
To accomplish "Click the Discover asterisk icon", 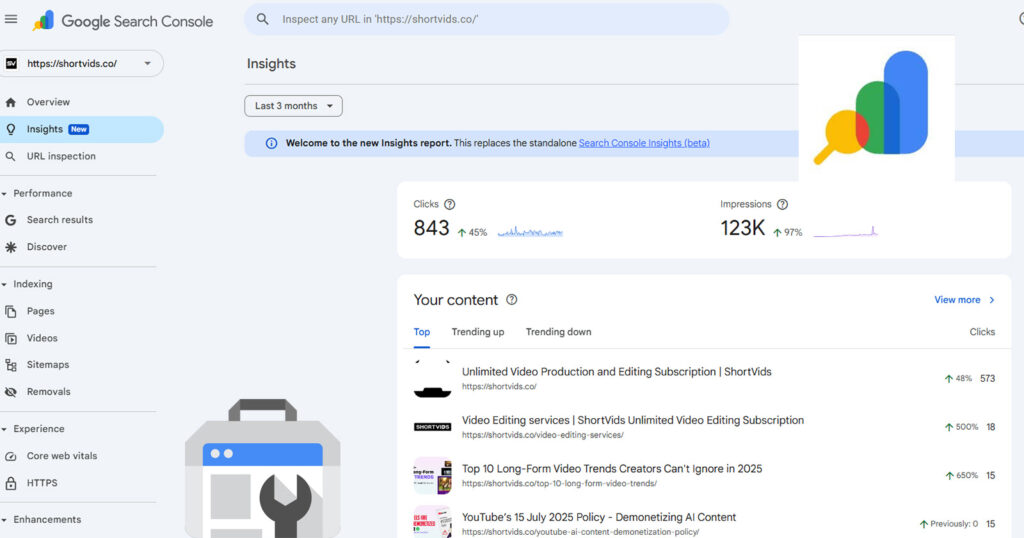I will (10, 247).
